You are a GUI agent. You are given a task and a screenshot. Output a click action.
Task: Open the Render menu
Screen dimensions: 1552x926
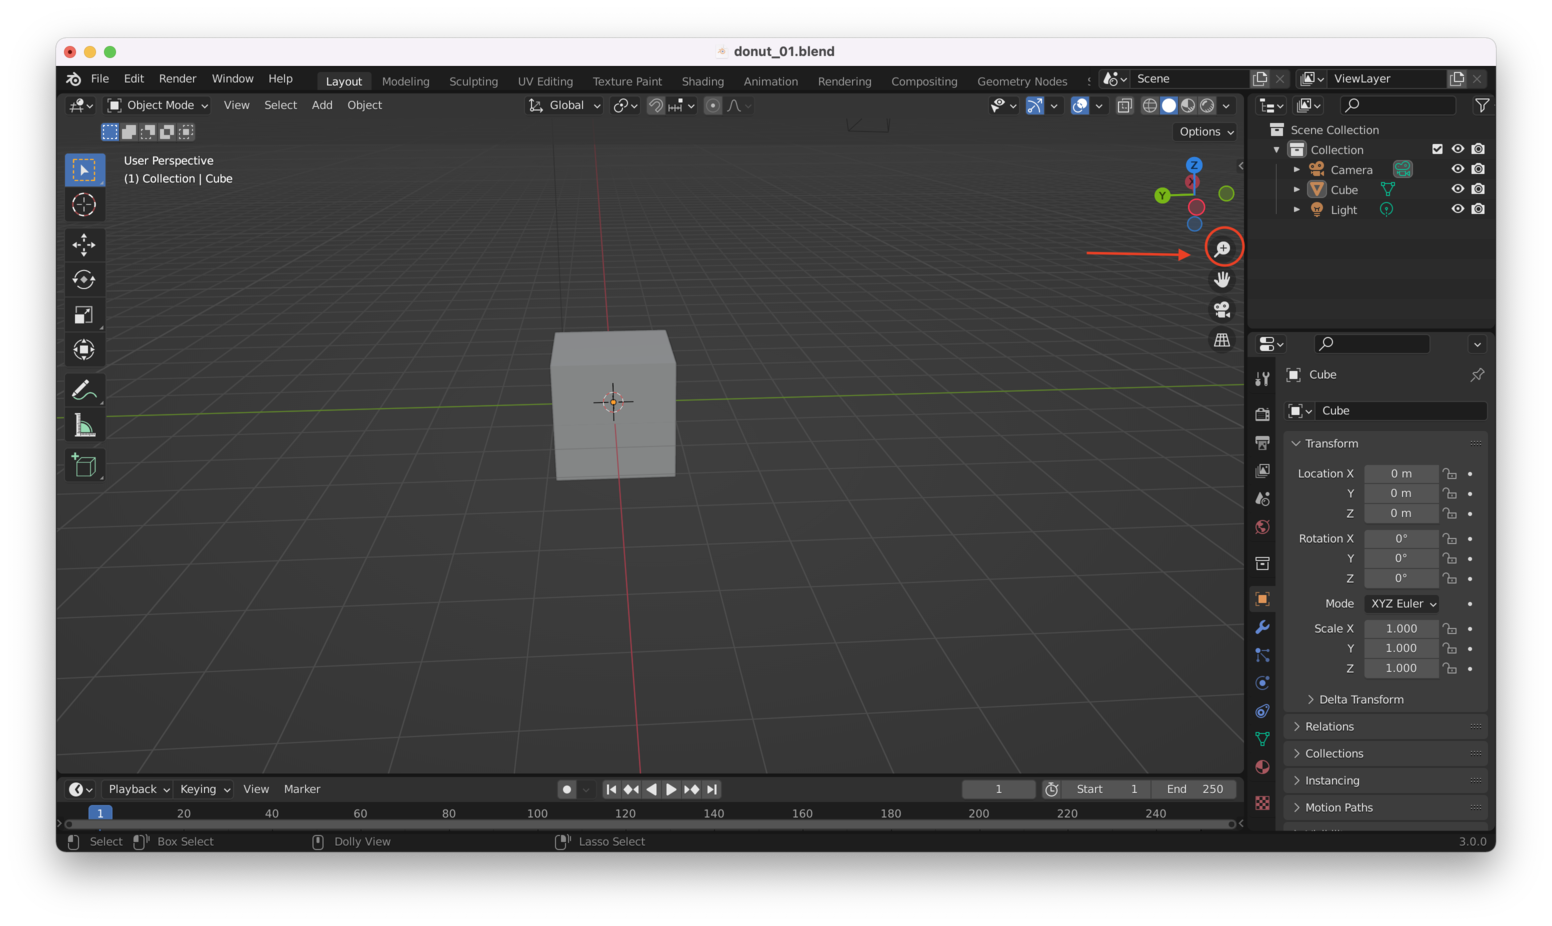tap(178, 78)
